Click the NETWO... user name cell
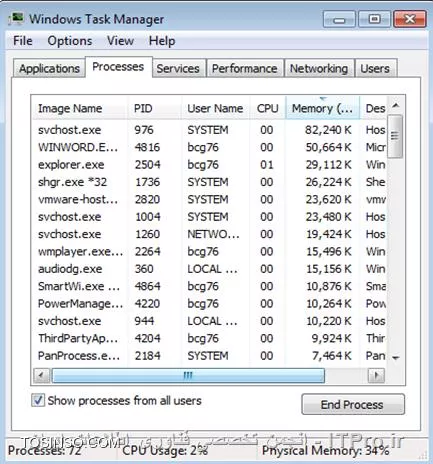The height and width of the screenshot is (464, 433). (213, 234)
